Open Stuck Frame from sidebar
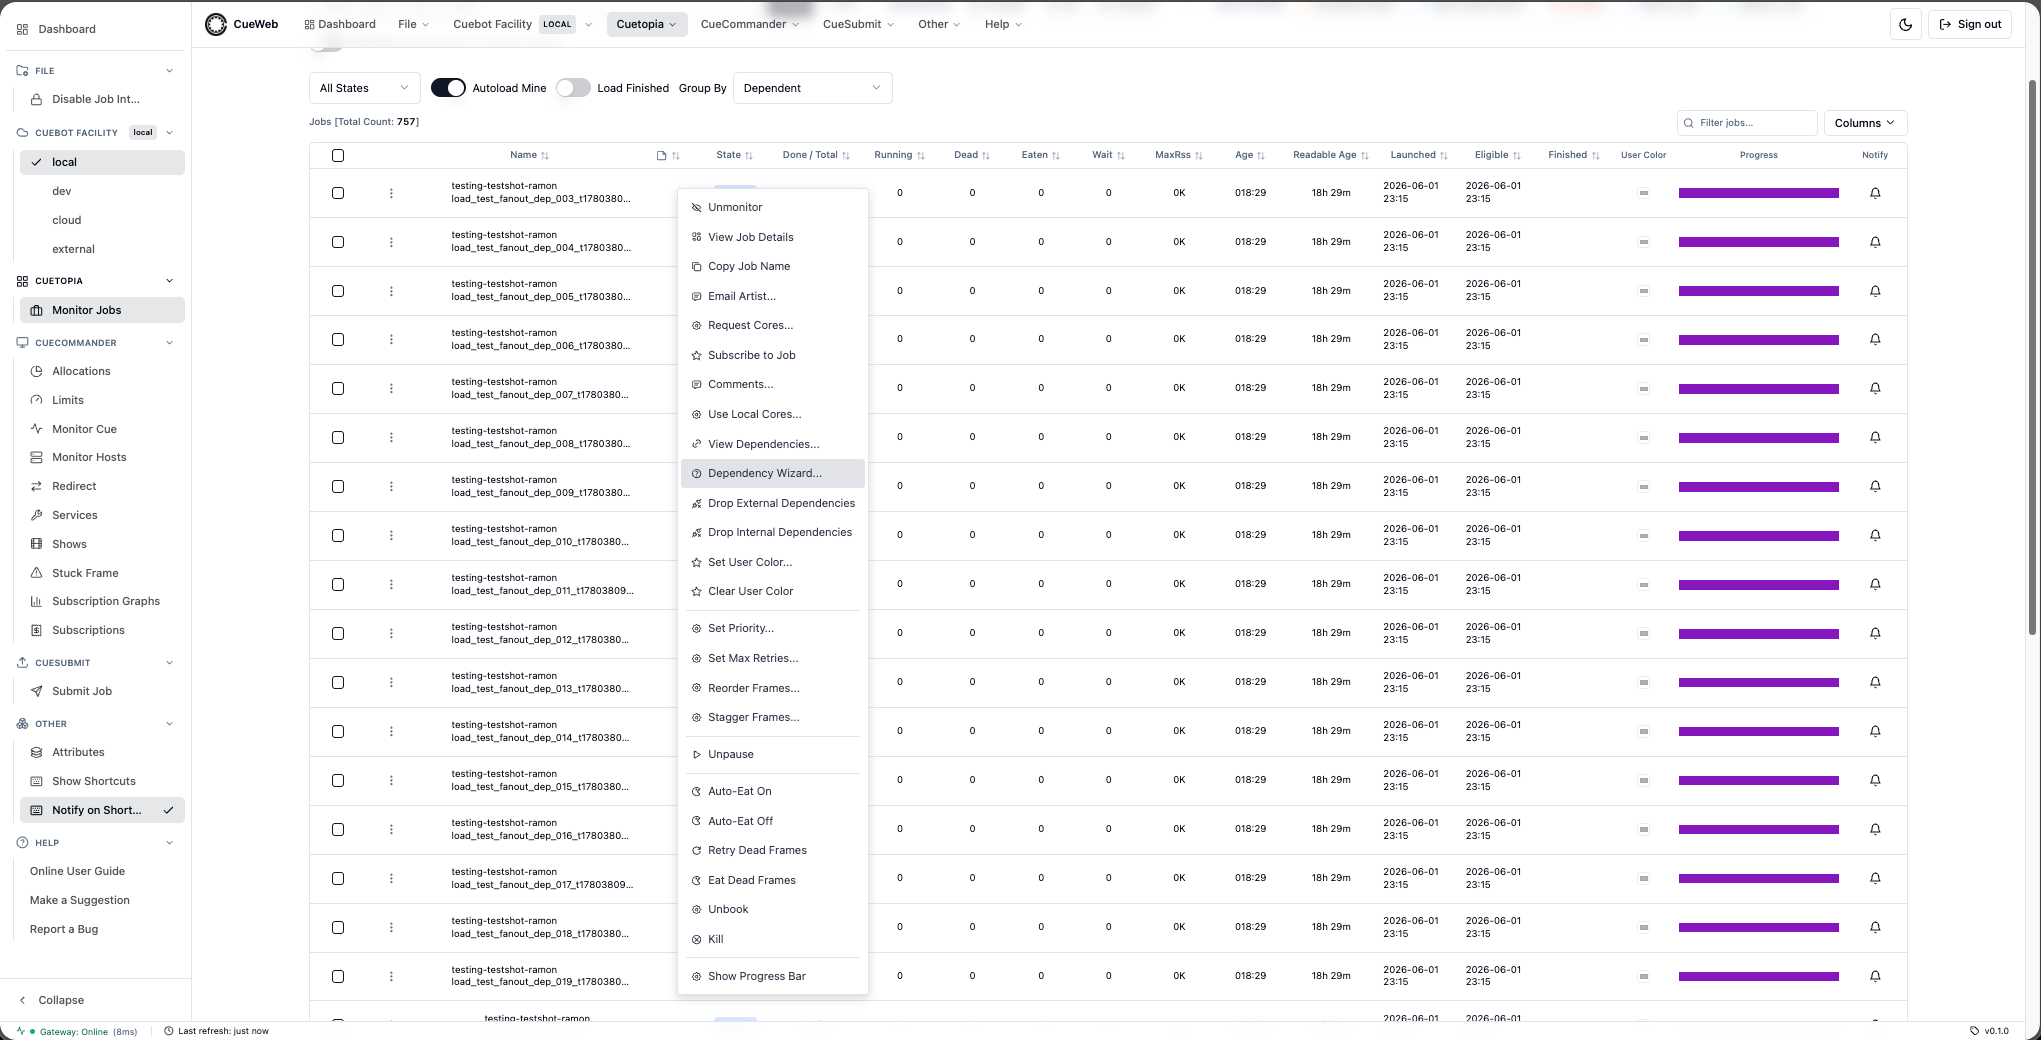The height and width of the screenshot is (1040, 2041). coord(85,573)
